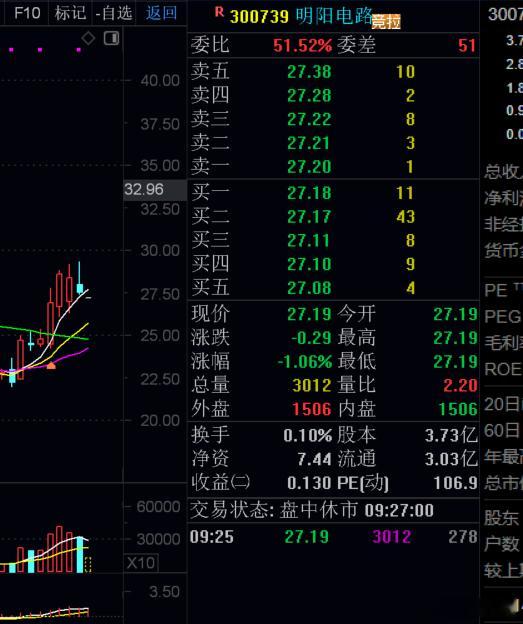Screen dimensions: 523x624
Task: Open the F10 company info tab
Action: click(27, 13)
